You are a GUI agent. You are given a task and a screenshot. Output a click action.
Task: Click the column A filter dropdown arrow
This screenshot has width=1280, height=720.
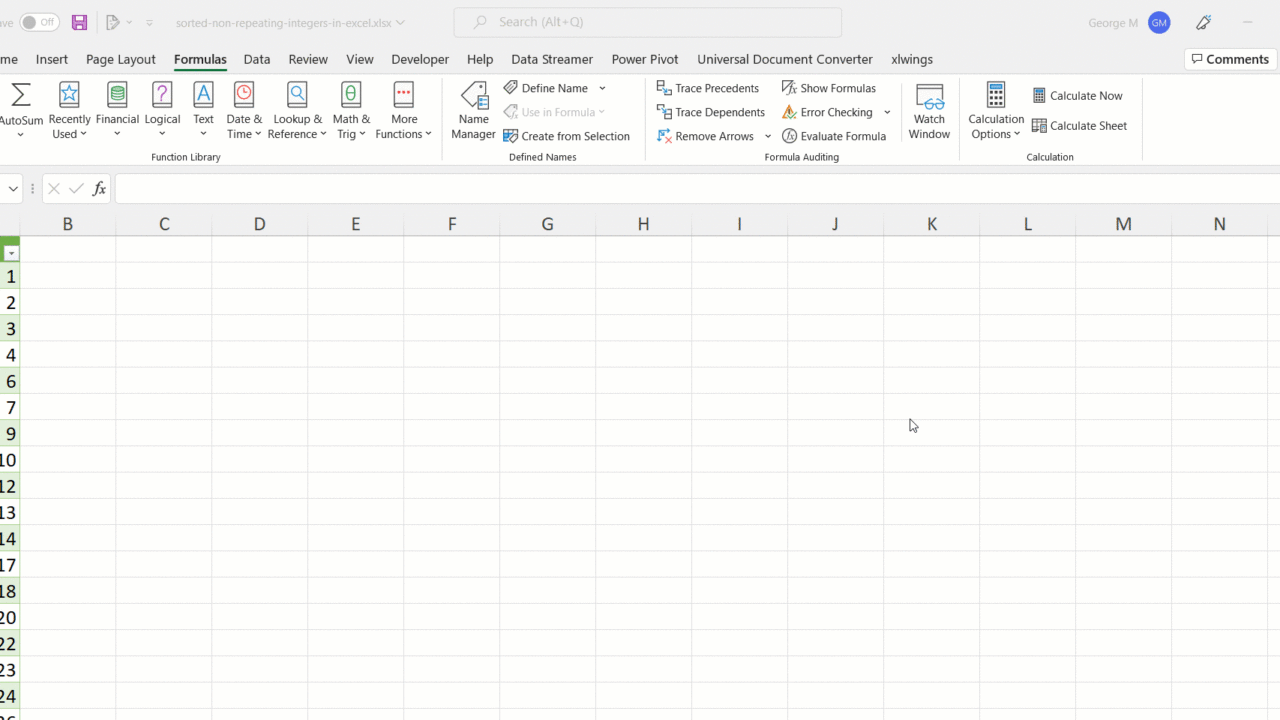click(x=11, y=254)
